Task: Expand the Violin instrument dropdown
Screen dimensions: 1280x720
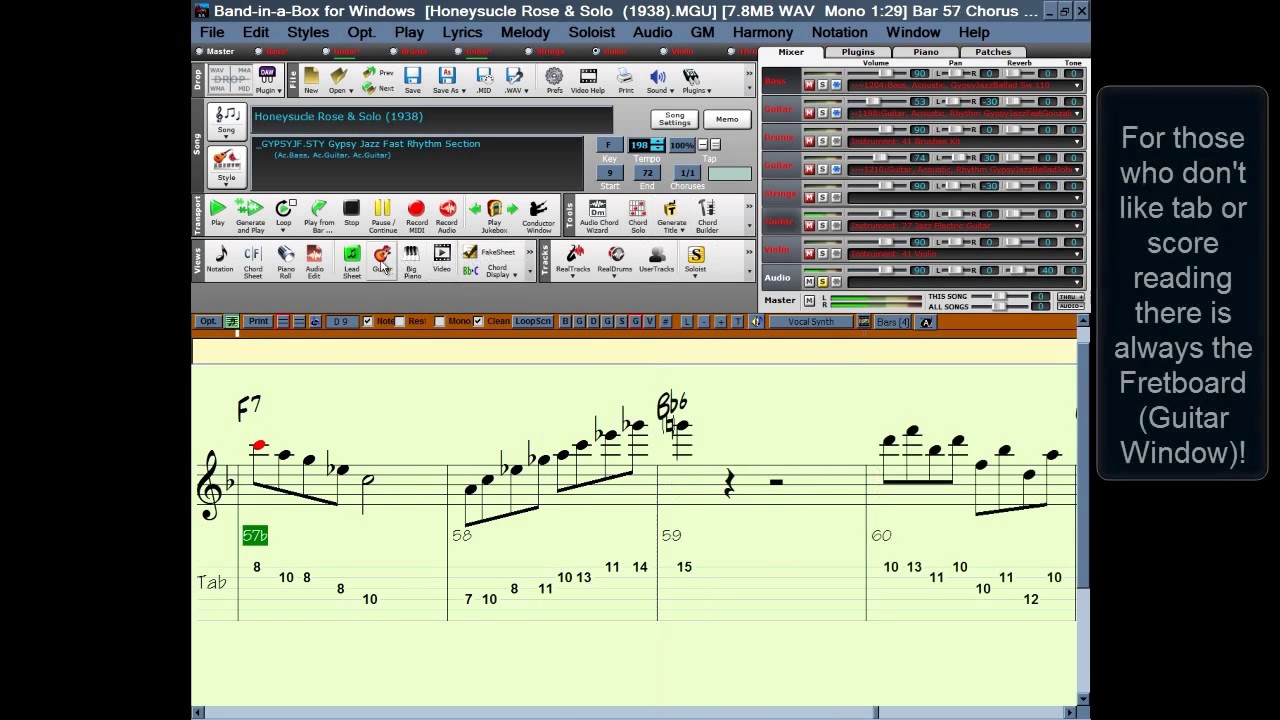Action: point(1077,254)
